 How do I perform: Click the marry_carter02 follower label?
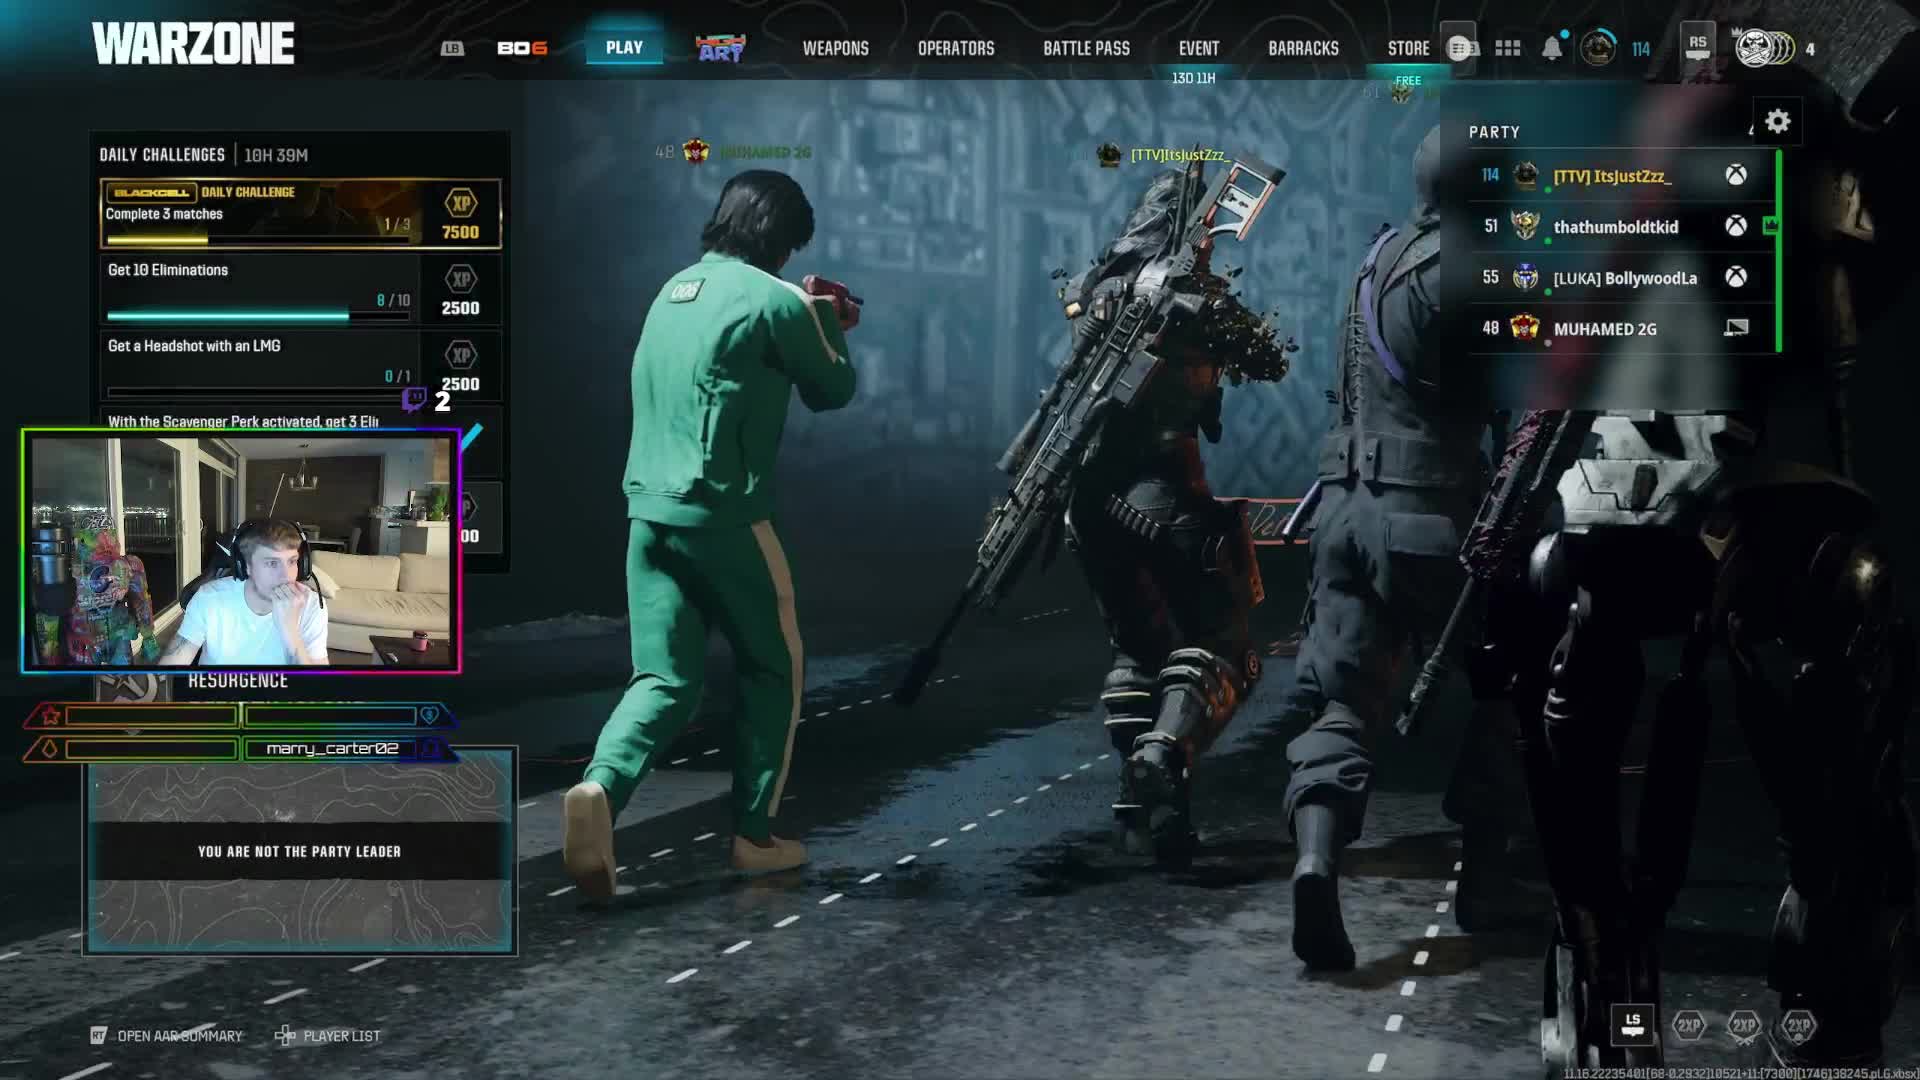[332, 748]
